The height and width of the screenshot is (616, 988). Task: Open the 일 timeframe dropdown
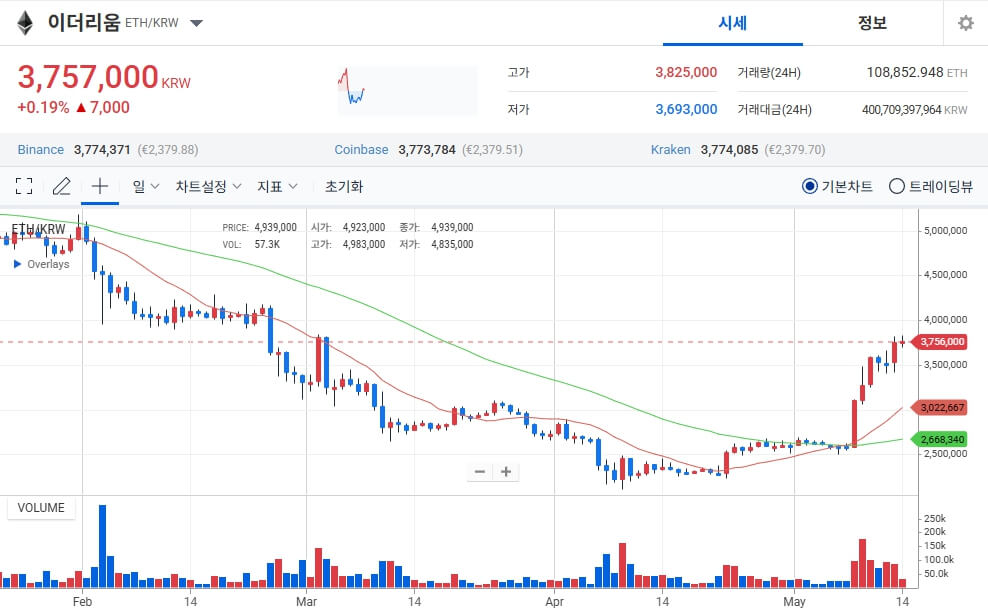(x=143, y=186)
